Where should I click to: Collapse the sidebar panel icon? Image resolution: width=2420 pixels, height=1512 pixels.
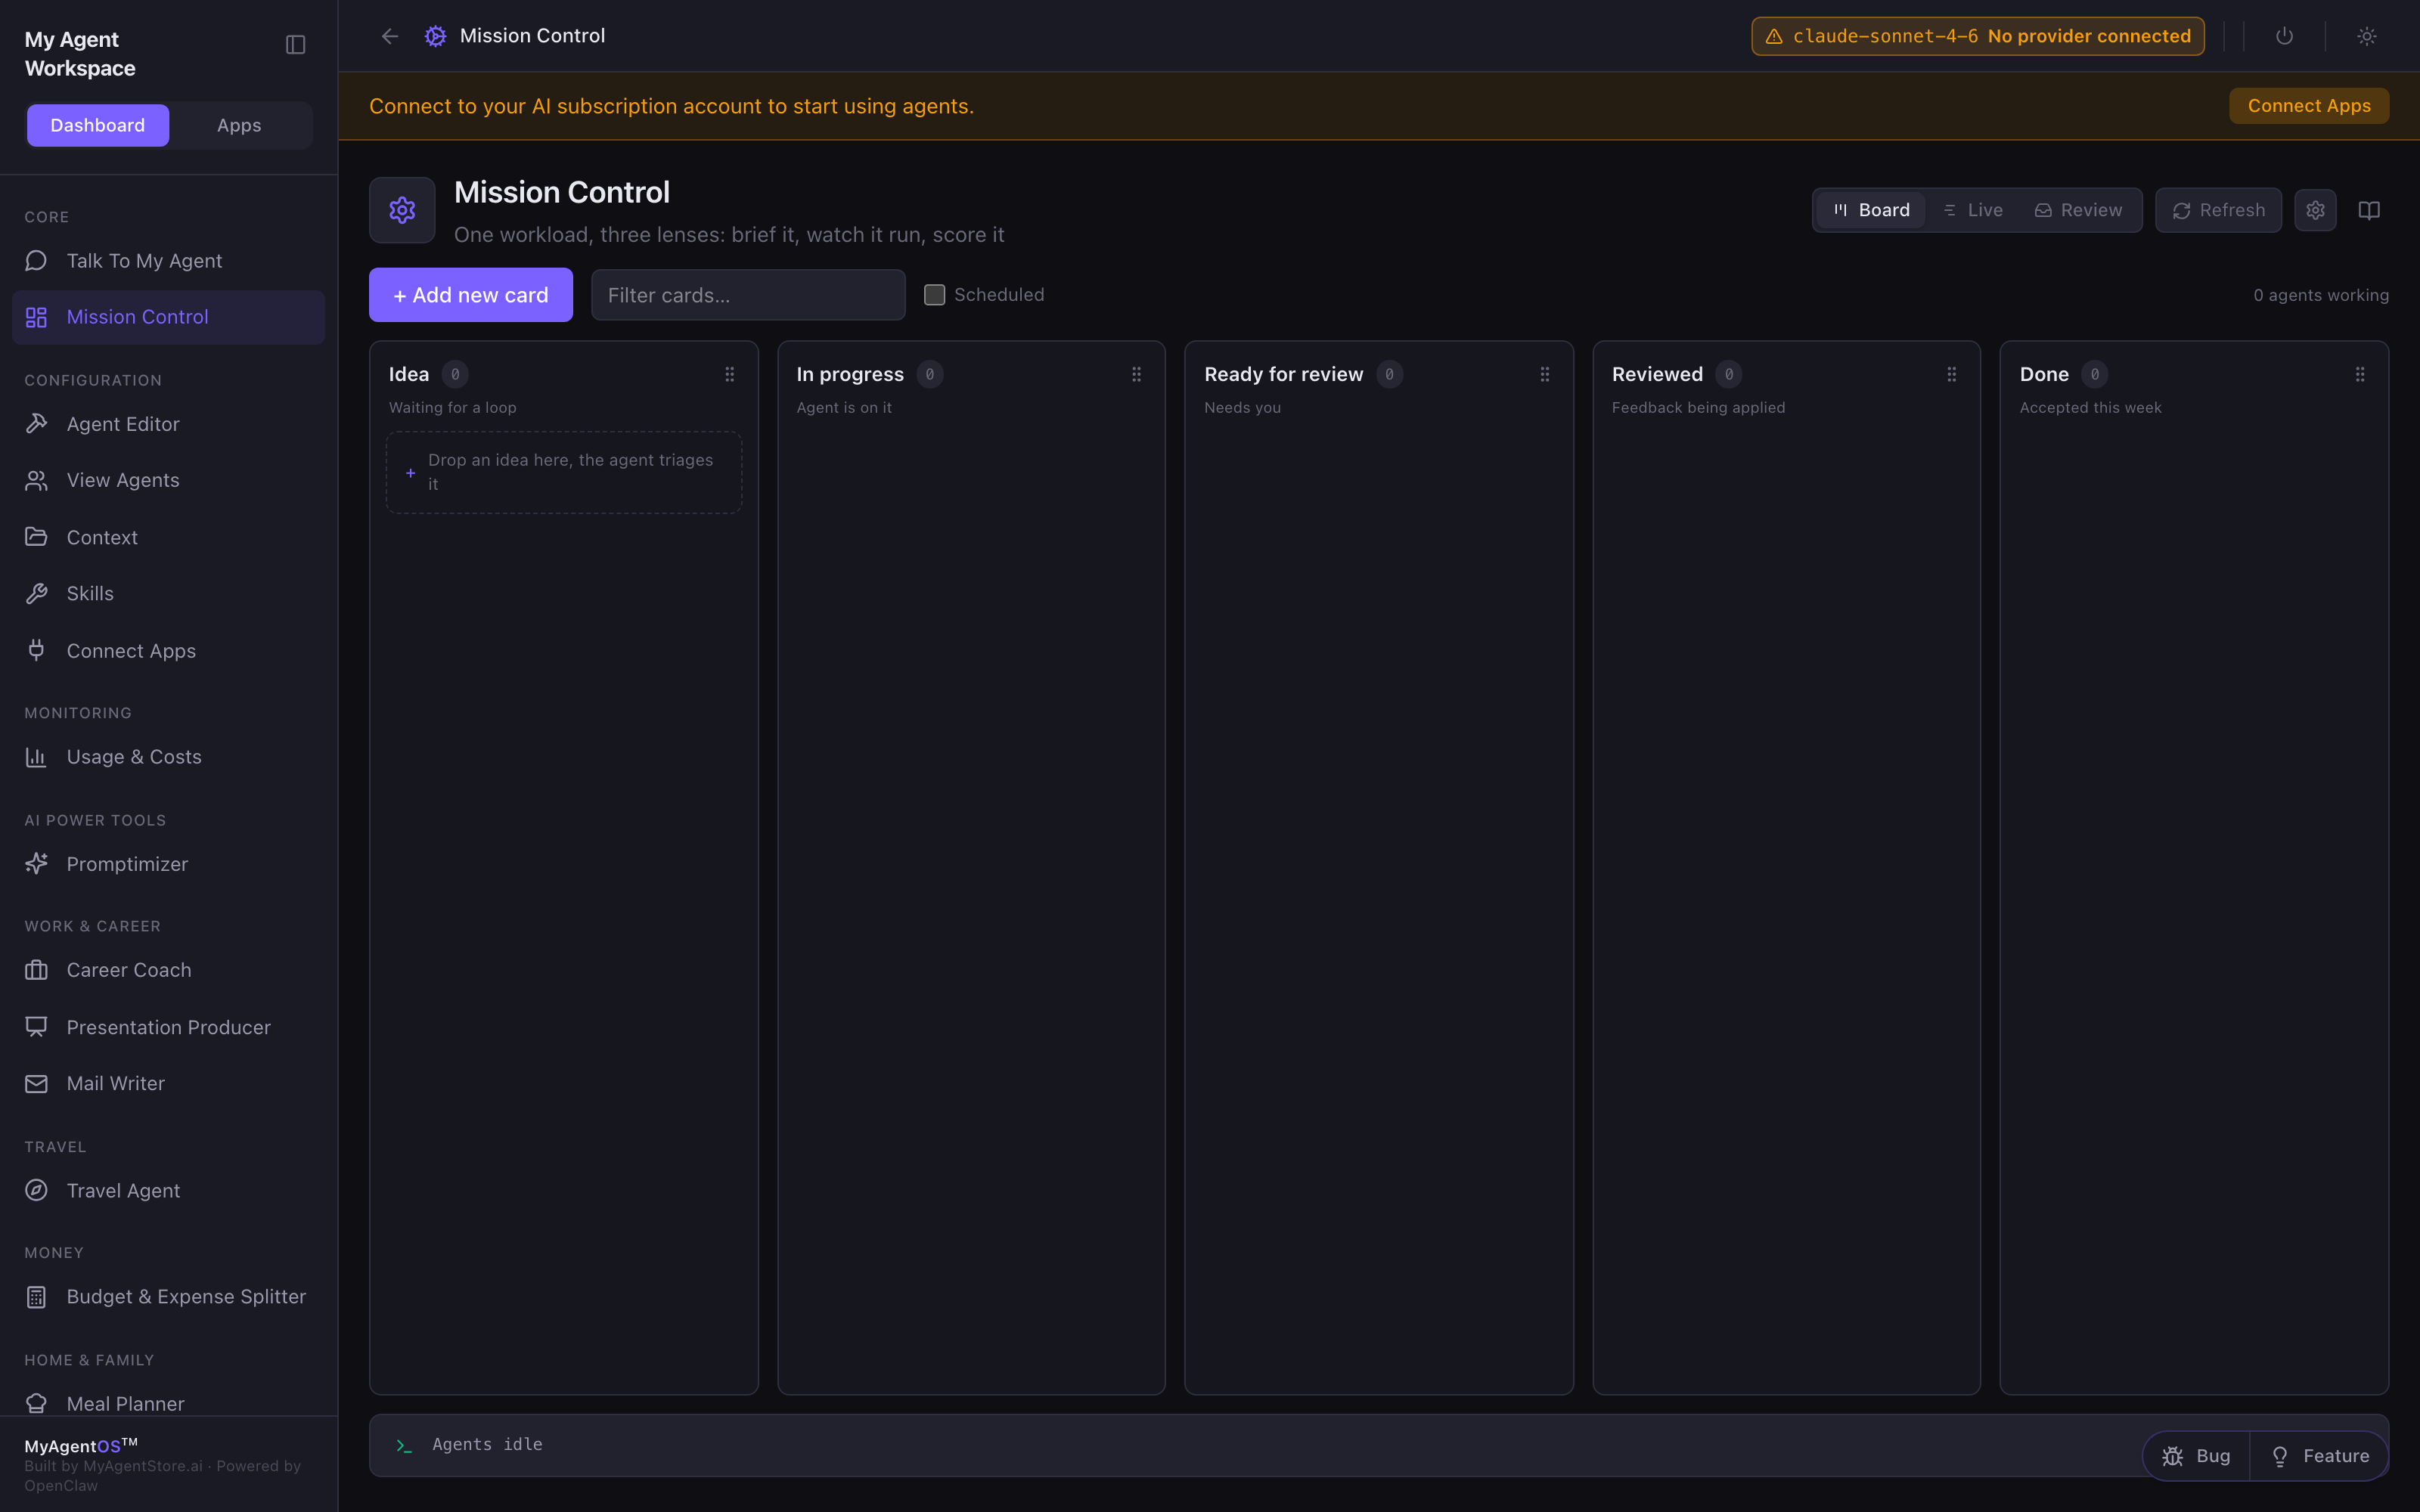pyautogui.click(x=295, y=45)
